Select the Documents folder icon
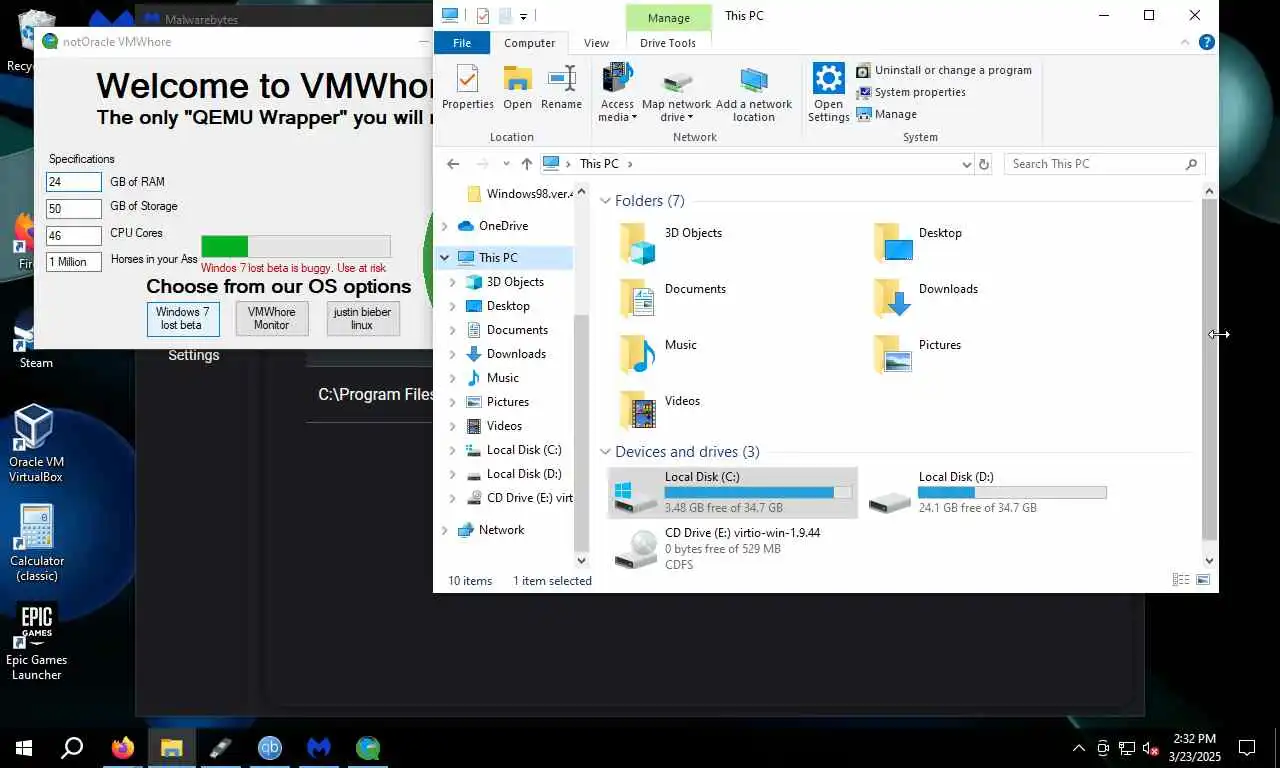 point(636,299)
